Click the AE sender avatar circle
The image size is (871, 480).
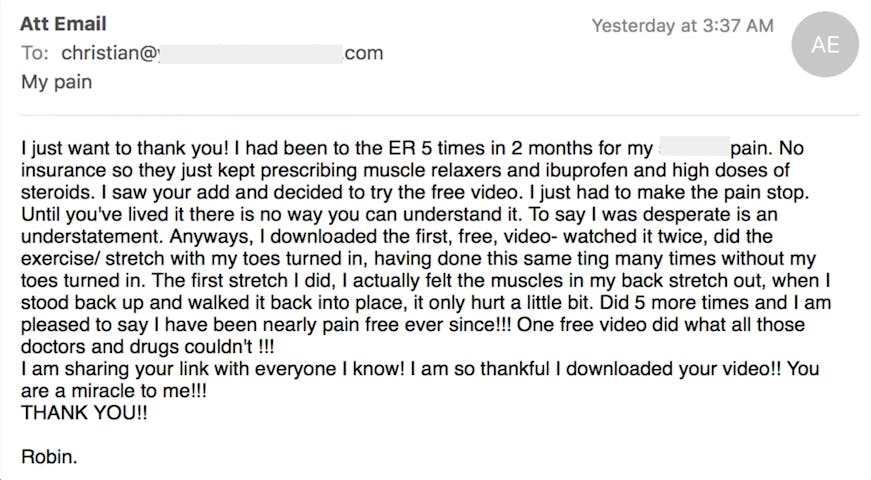[825, 44]
